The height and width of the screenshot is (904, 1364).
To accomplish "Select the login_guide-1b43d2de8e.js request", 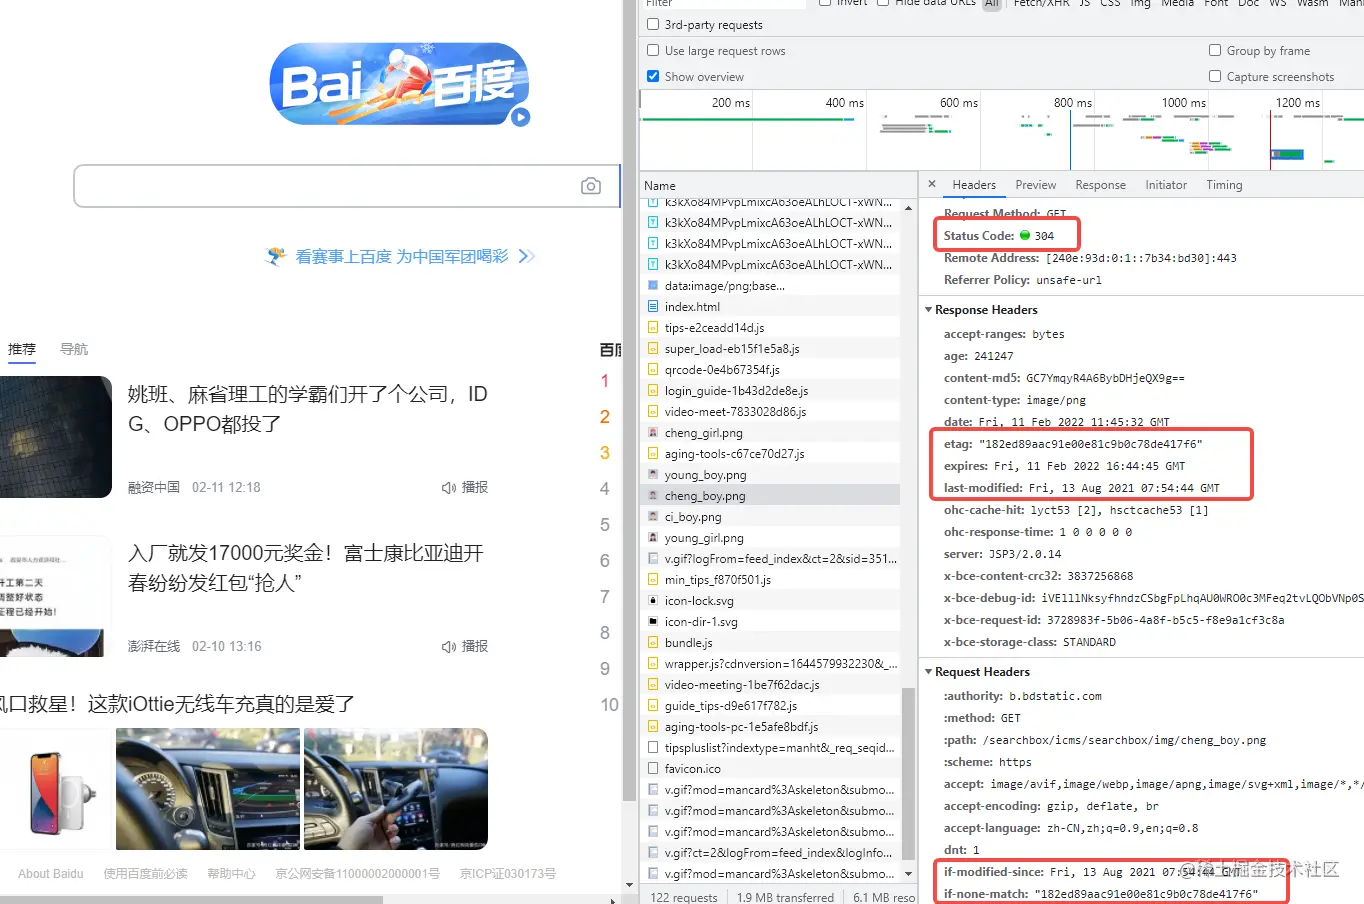I will tap(770, 391).
